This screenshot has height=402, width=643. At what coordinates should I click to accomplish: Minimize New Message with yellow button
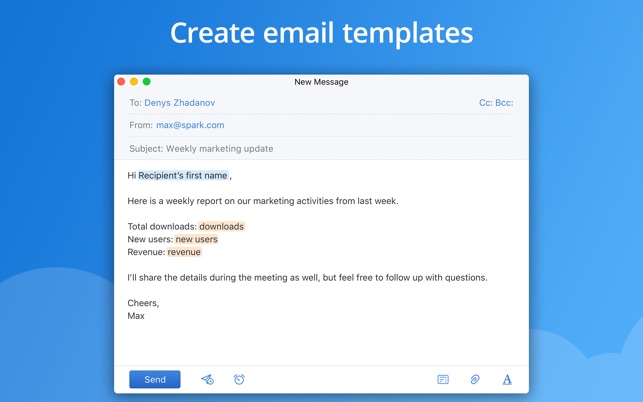[x=134, y=82]
